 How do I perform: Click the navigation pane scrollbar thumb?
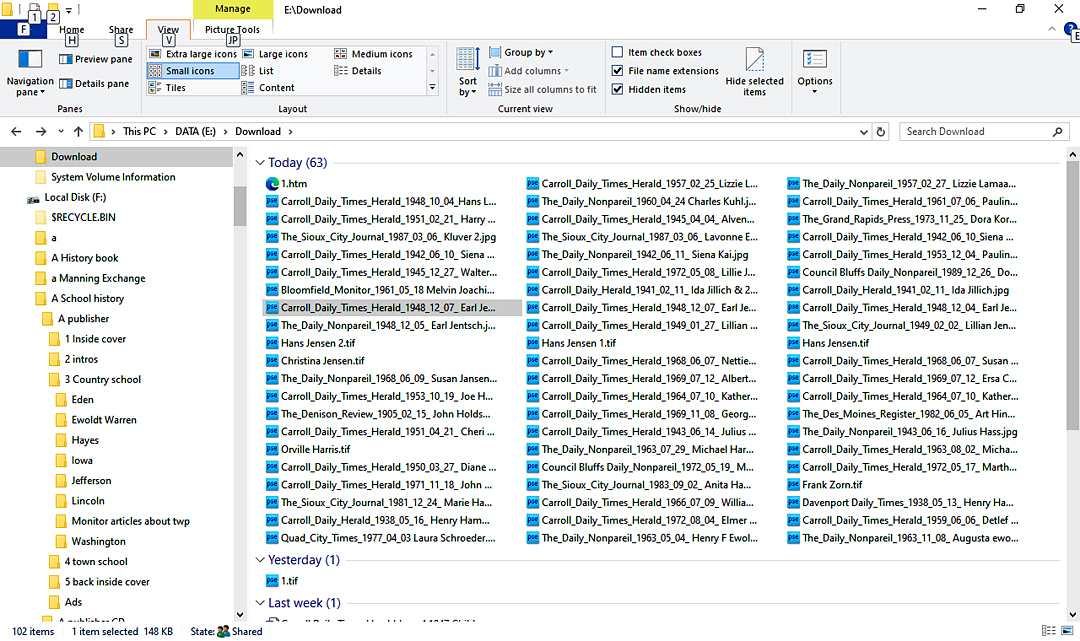(x=240, y=207)
